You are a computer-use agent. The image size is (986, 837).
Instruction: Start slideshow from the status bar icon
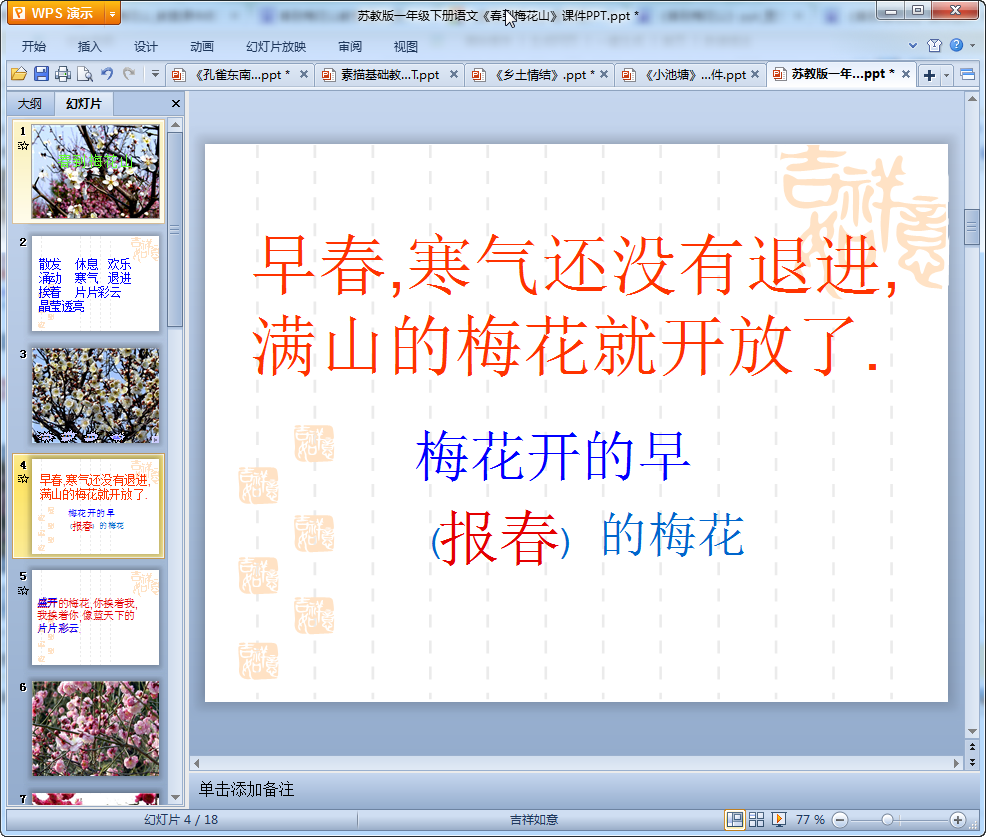pos(779,819)
